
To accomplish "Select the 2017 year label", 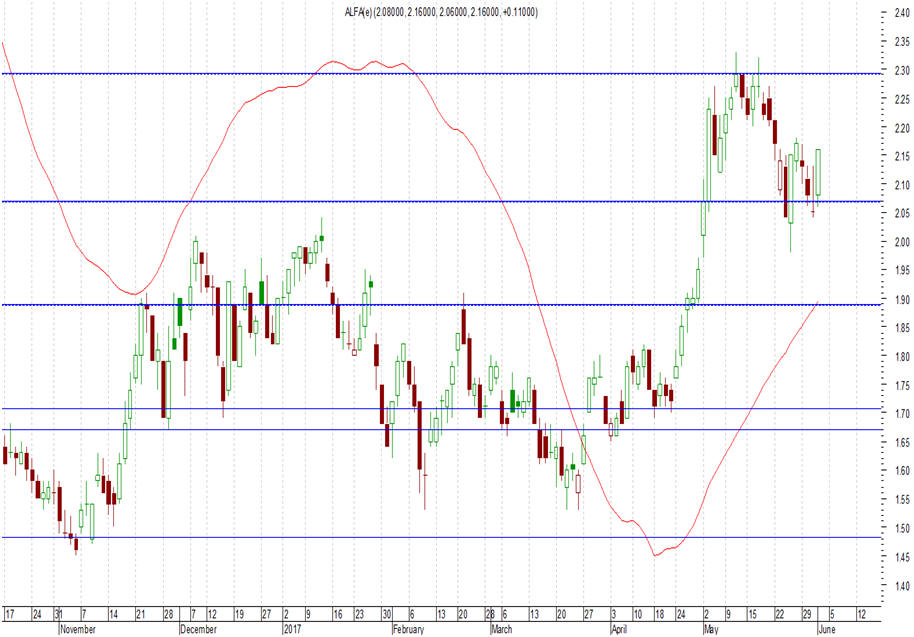I will point(292,629).
